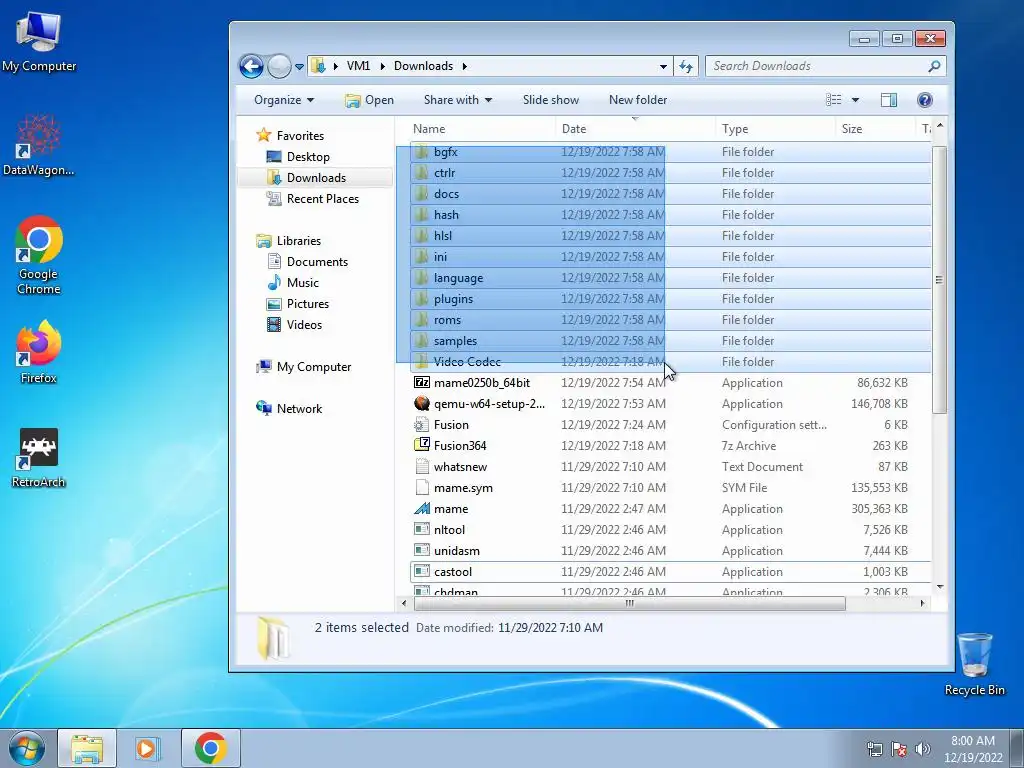Select the whatsnew text document
The height and width of the screenshot is (768, 1024).
[x=460, y=467]
